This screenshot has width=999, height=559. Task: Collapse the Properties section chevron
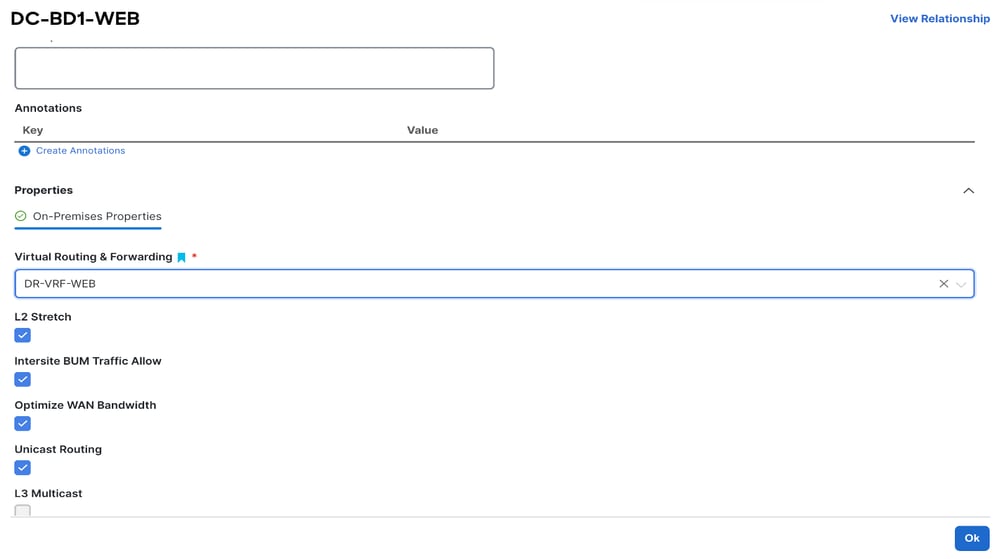tap(968, 191)
